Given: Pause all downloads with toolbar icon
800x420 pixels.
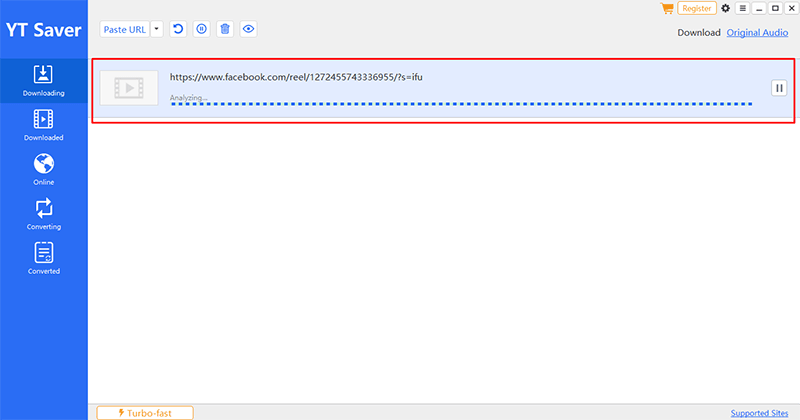Looking at the screenshot, I should pyautogui.click(x=202, y=29).
